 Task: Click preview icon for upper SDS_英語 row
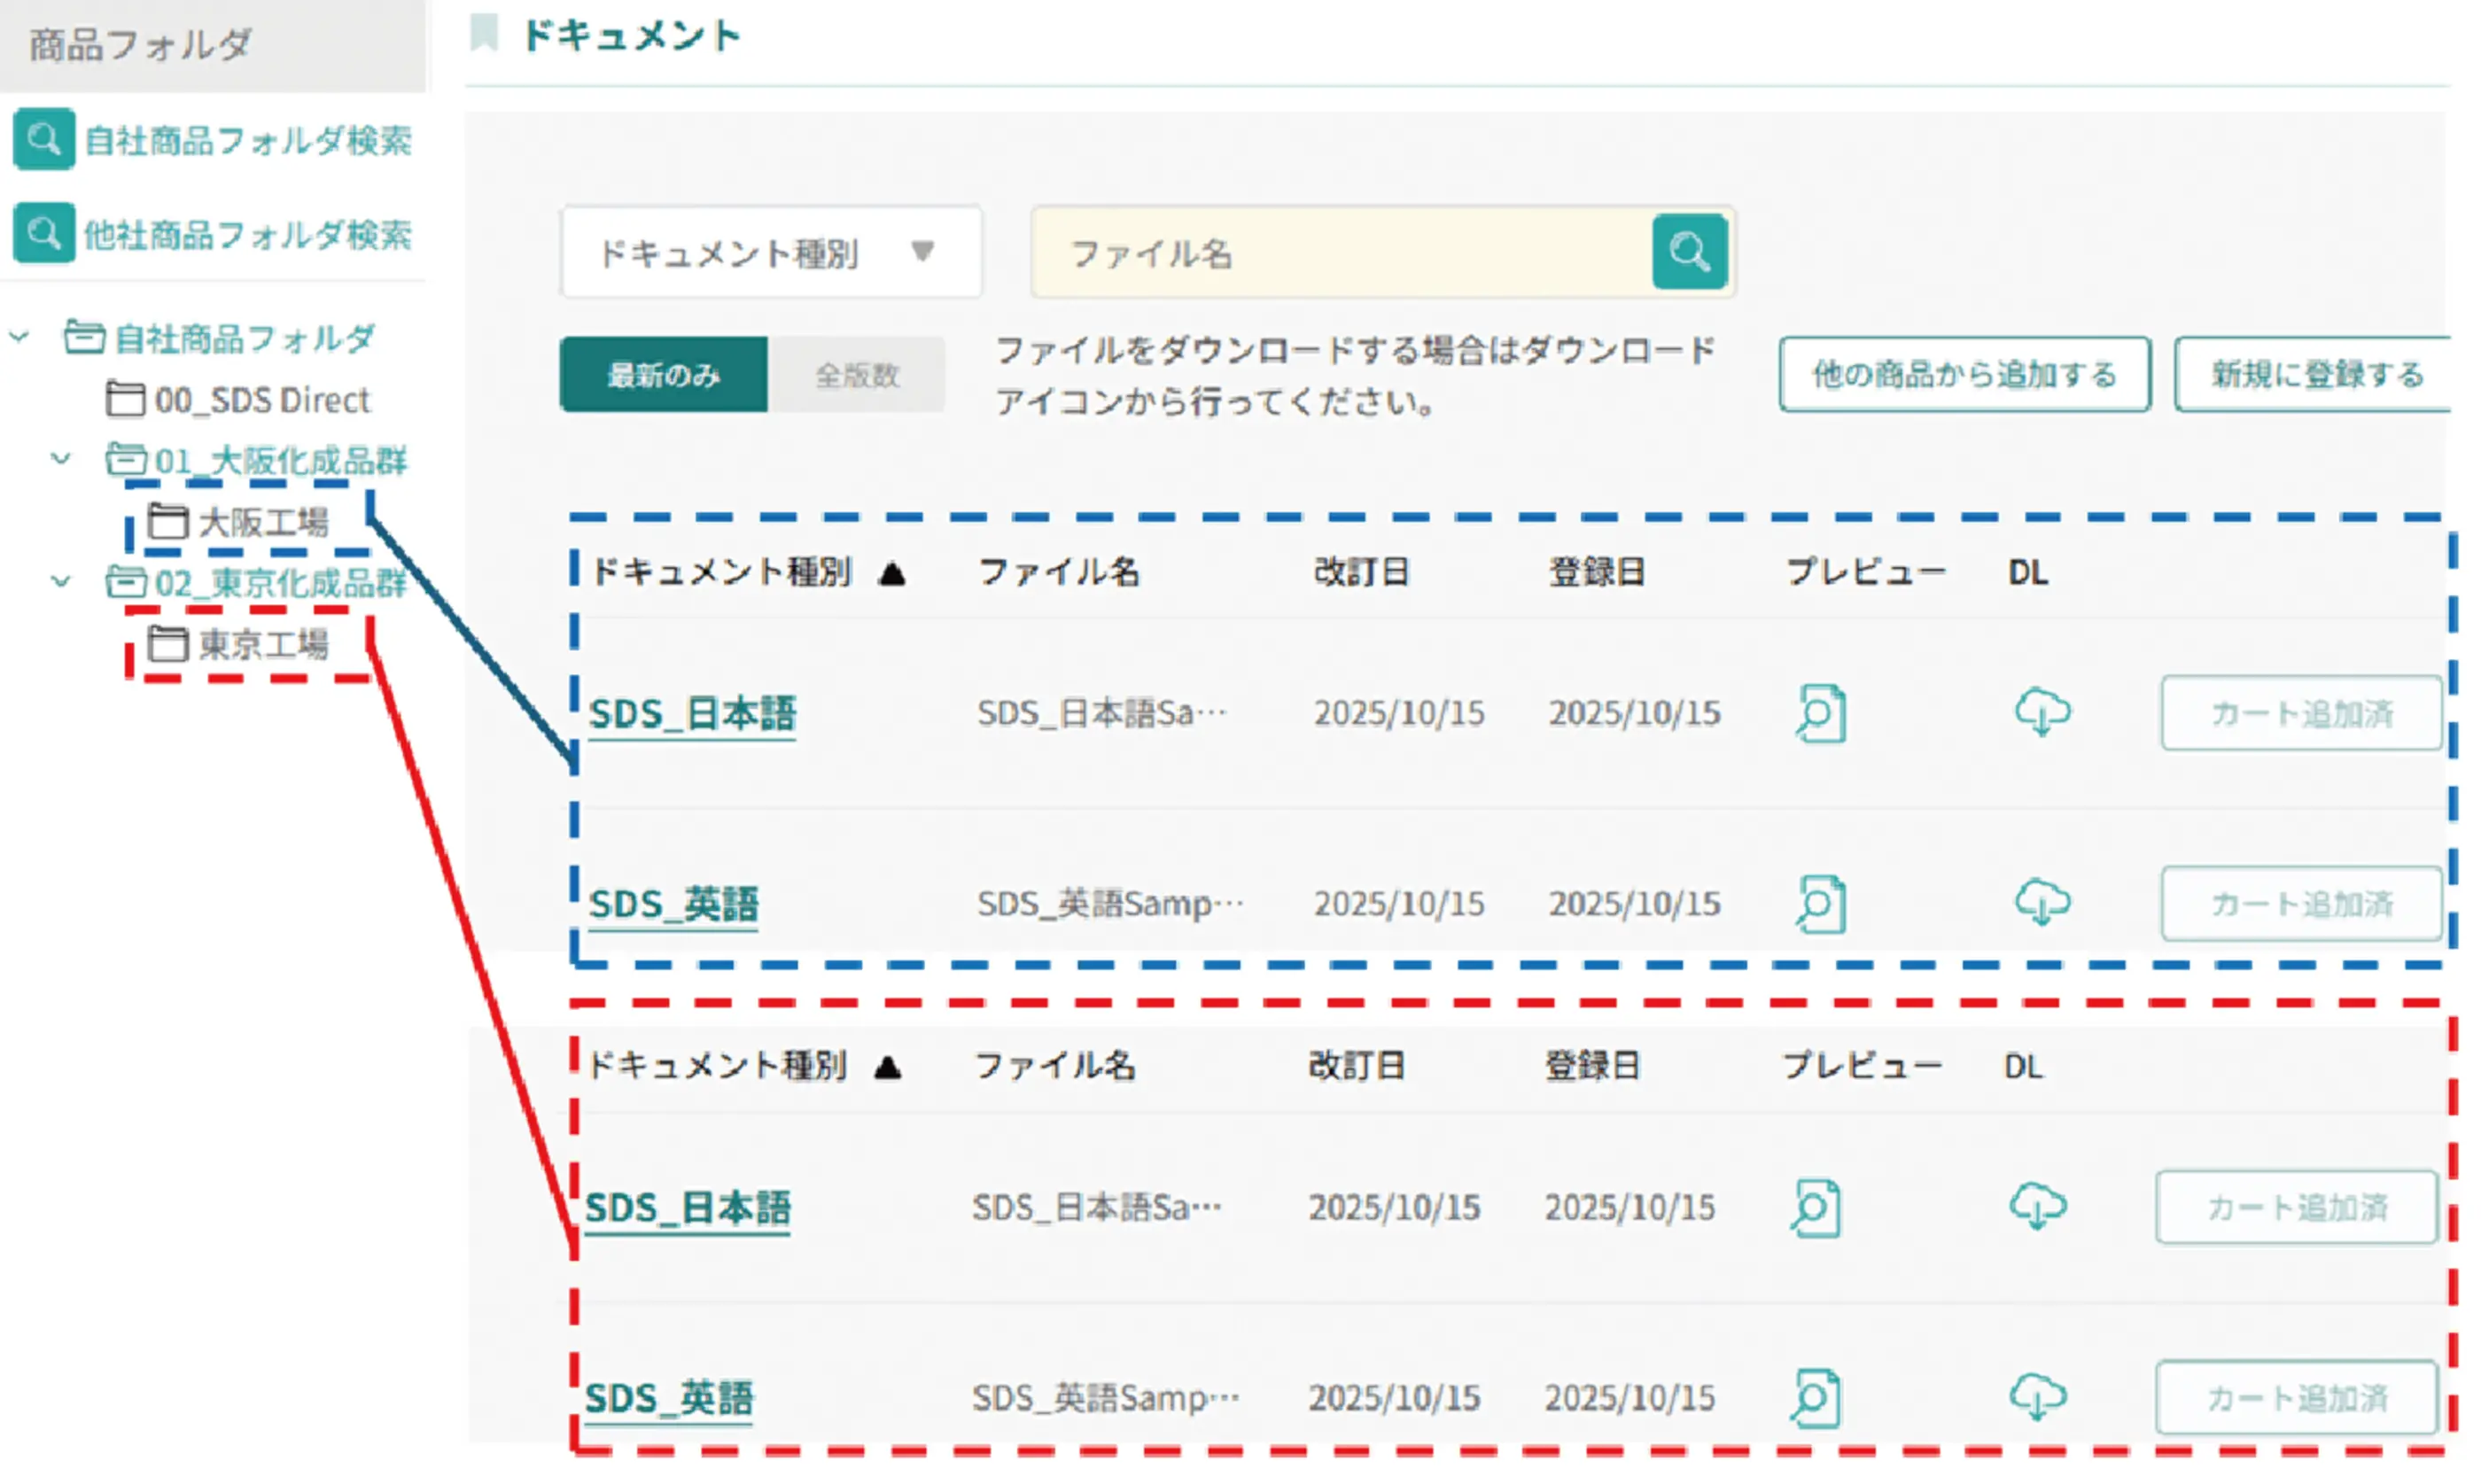pyautogui.click(x=1819, y=903)
